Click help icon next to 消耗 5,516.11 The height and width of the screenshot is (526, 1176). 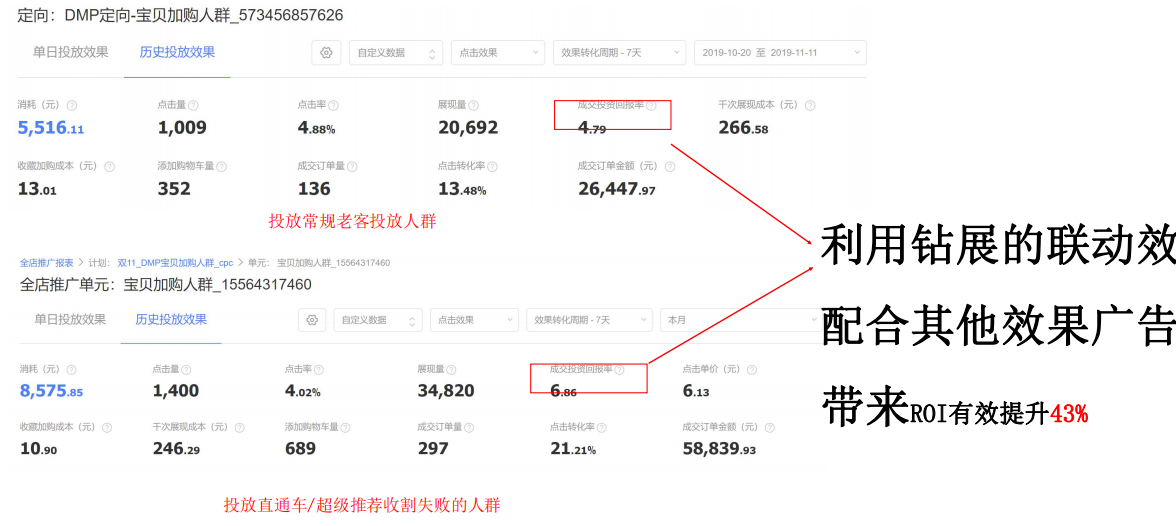tap(72, 105)
